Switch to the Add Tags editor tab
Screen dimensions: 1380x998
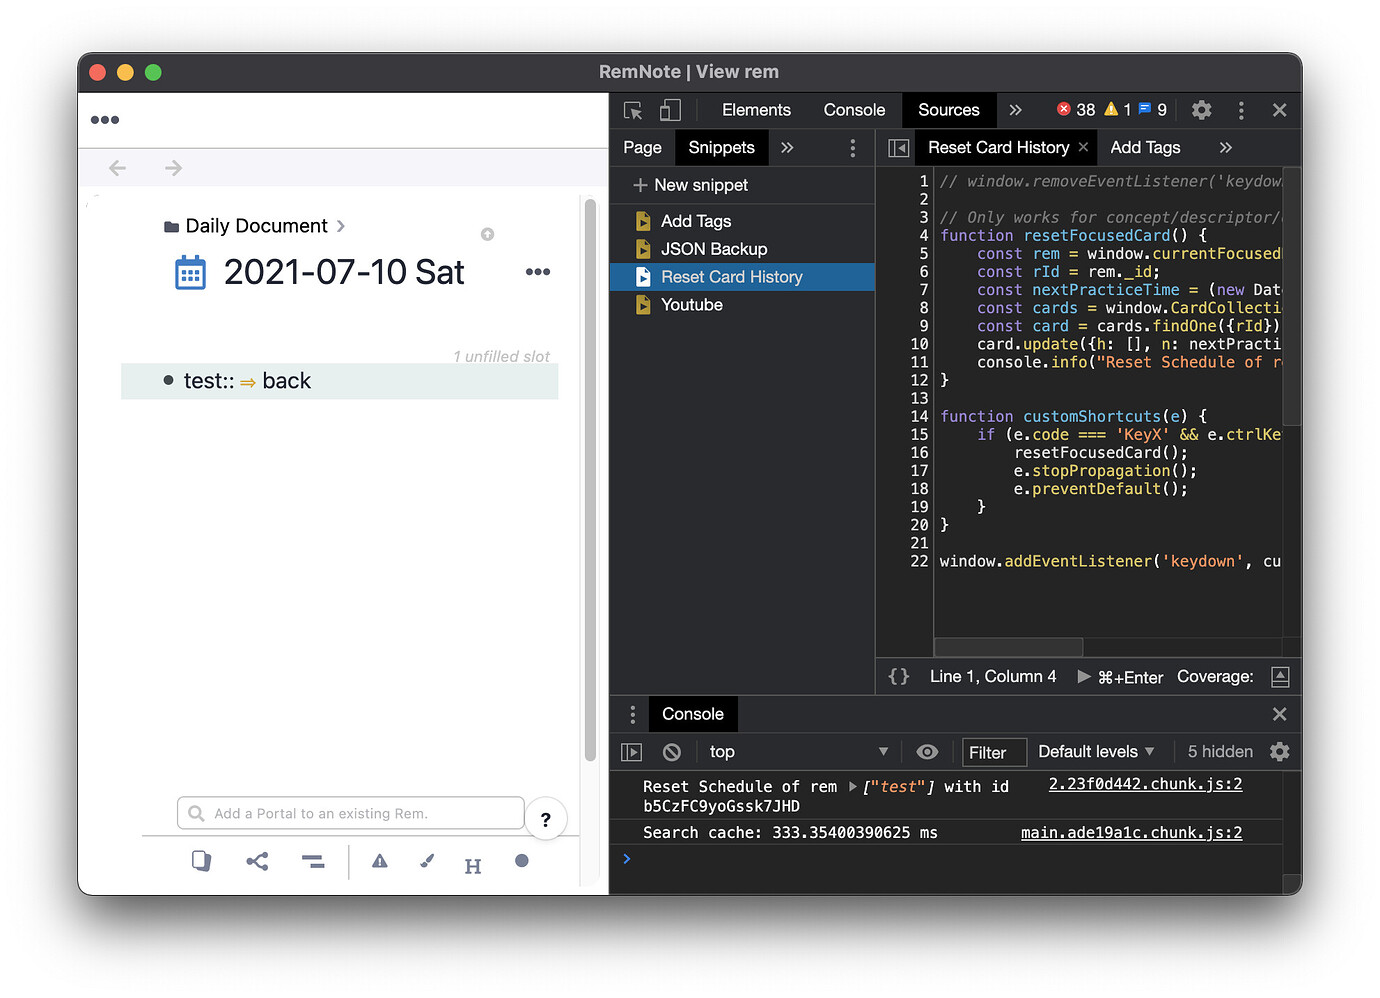click(x=1145, y=148)
